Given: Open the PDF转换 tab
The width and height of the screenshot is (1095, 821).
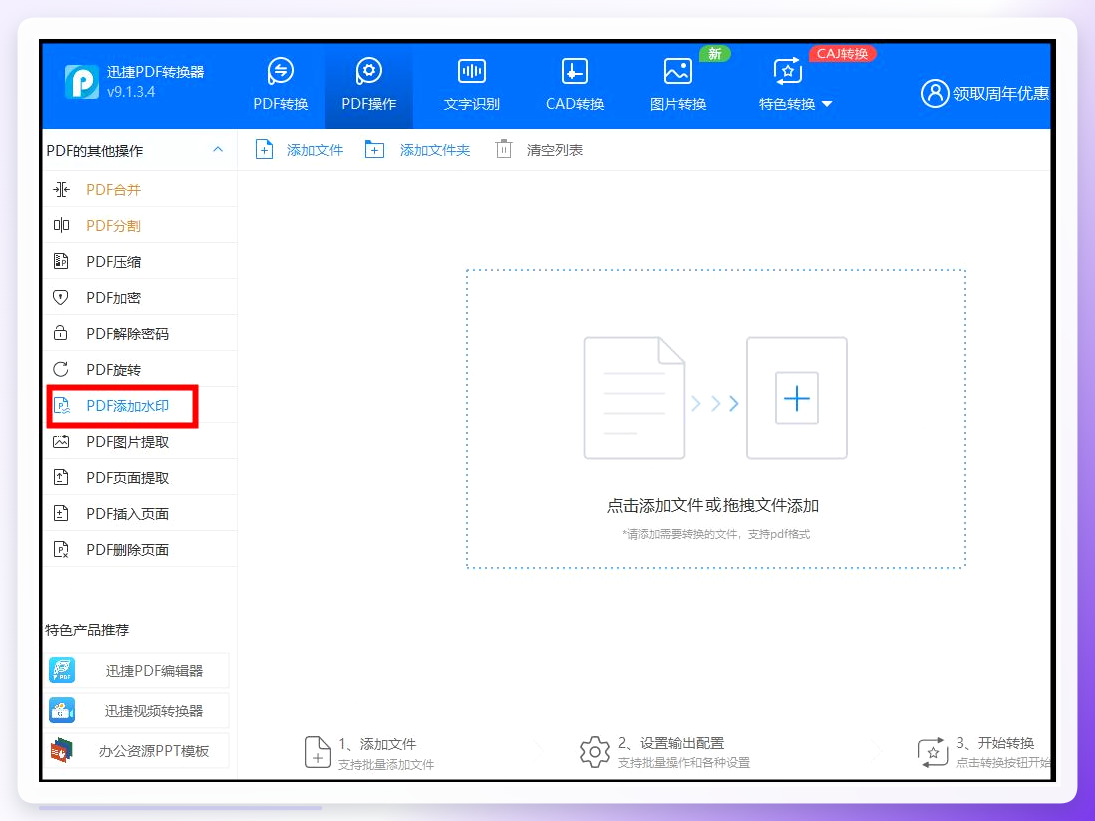Looking at the screenshot, I should pos(281,85).
